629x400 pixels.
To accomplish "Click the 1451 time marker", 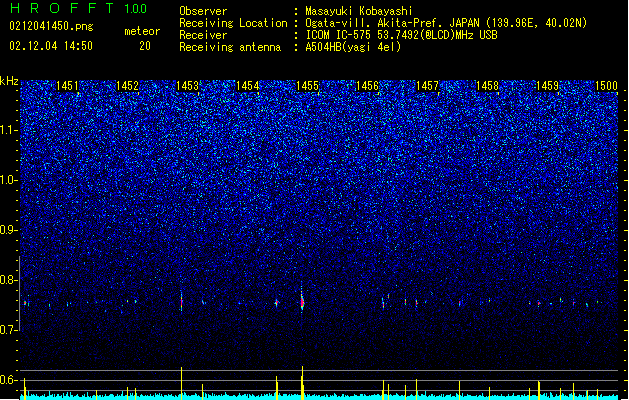I will pos(67,86).
